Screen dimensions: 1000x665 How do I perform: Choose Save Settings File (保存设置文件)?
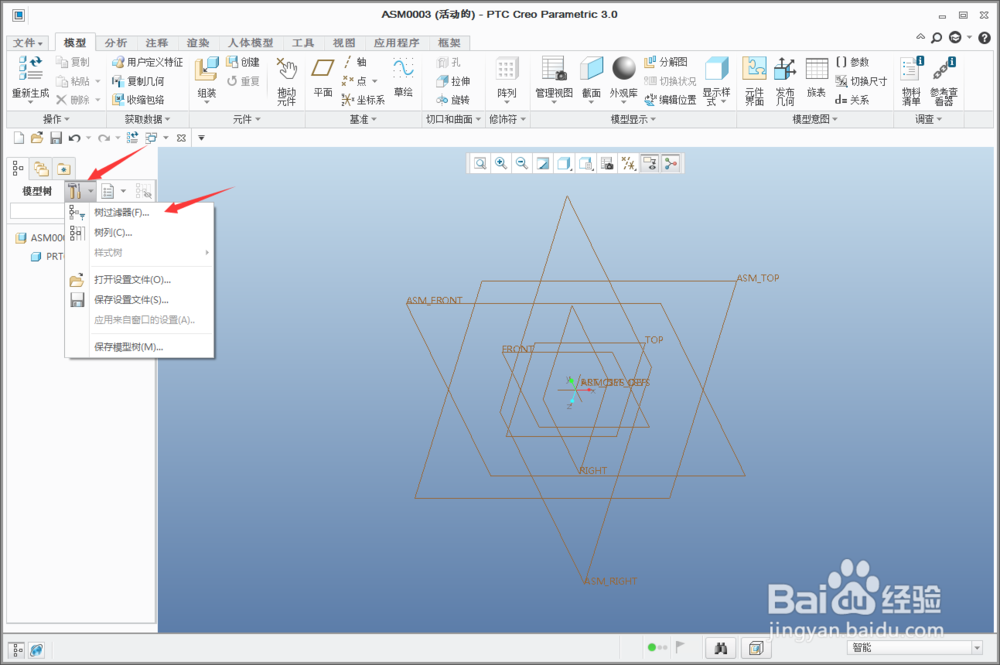(x=140, y=300)
